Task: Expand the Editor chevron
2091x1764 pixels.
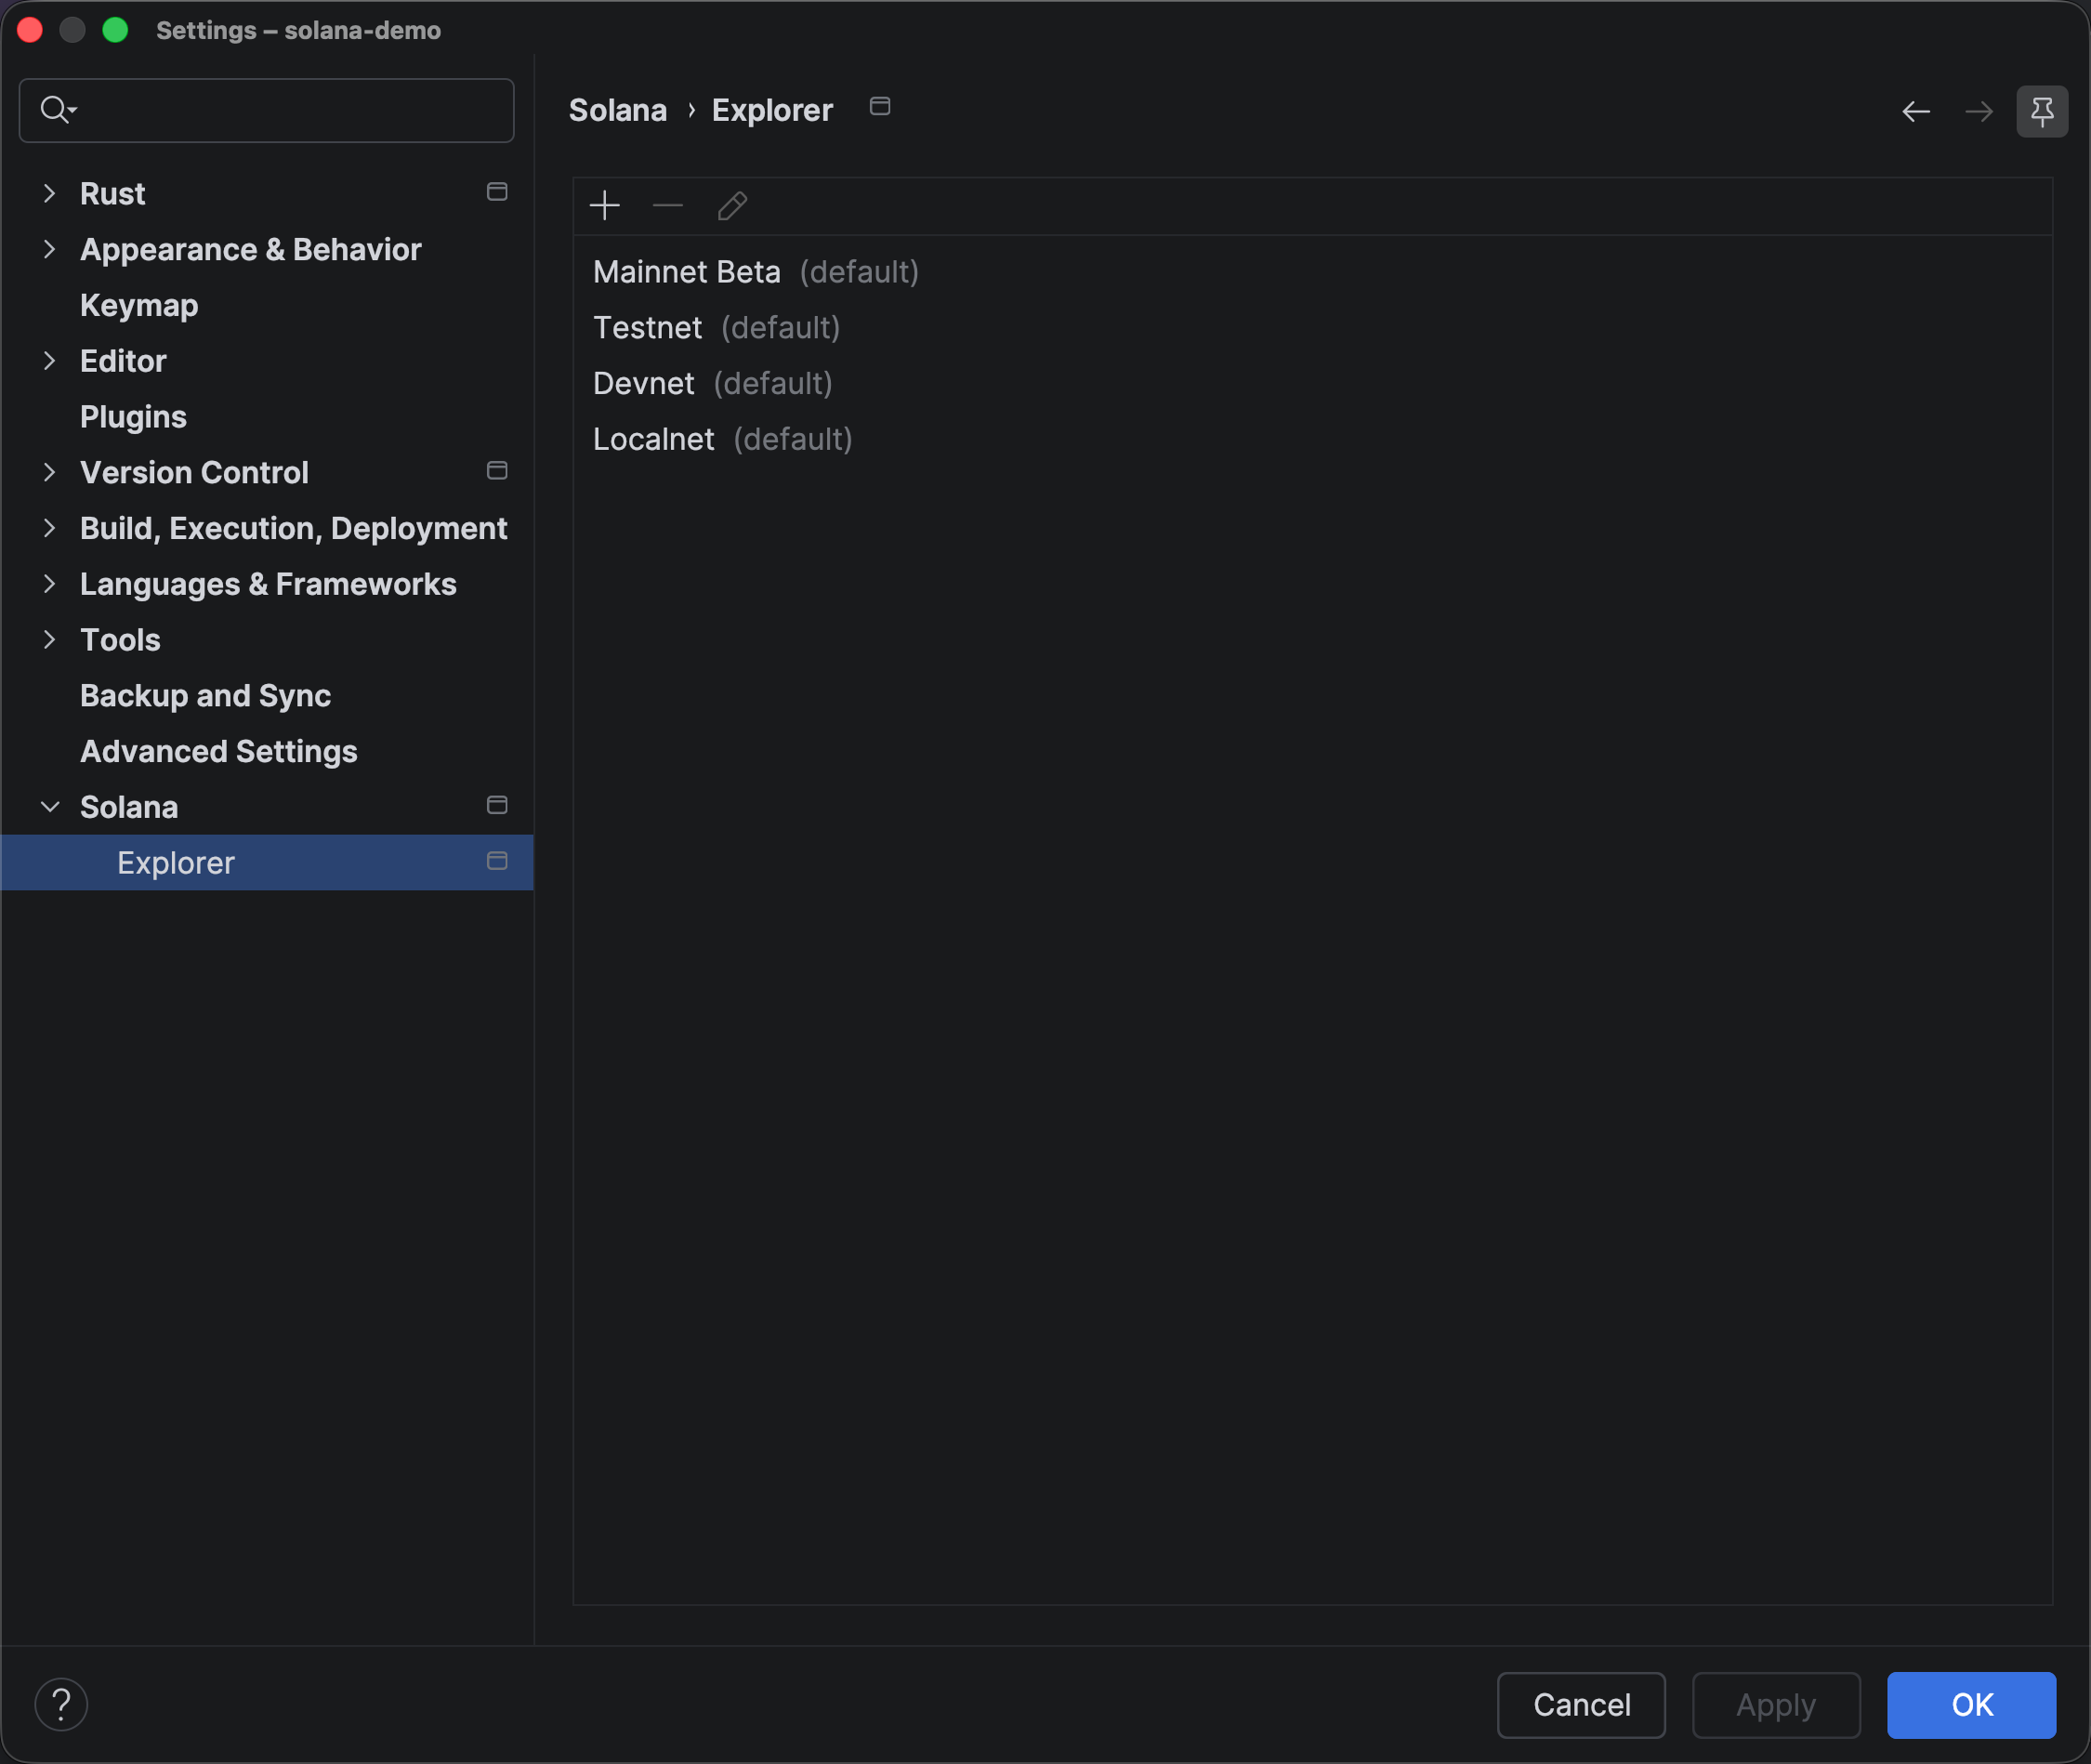Action: click(49, 361)
